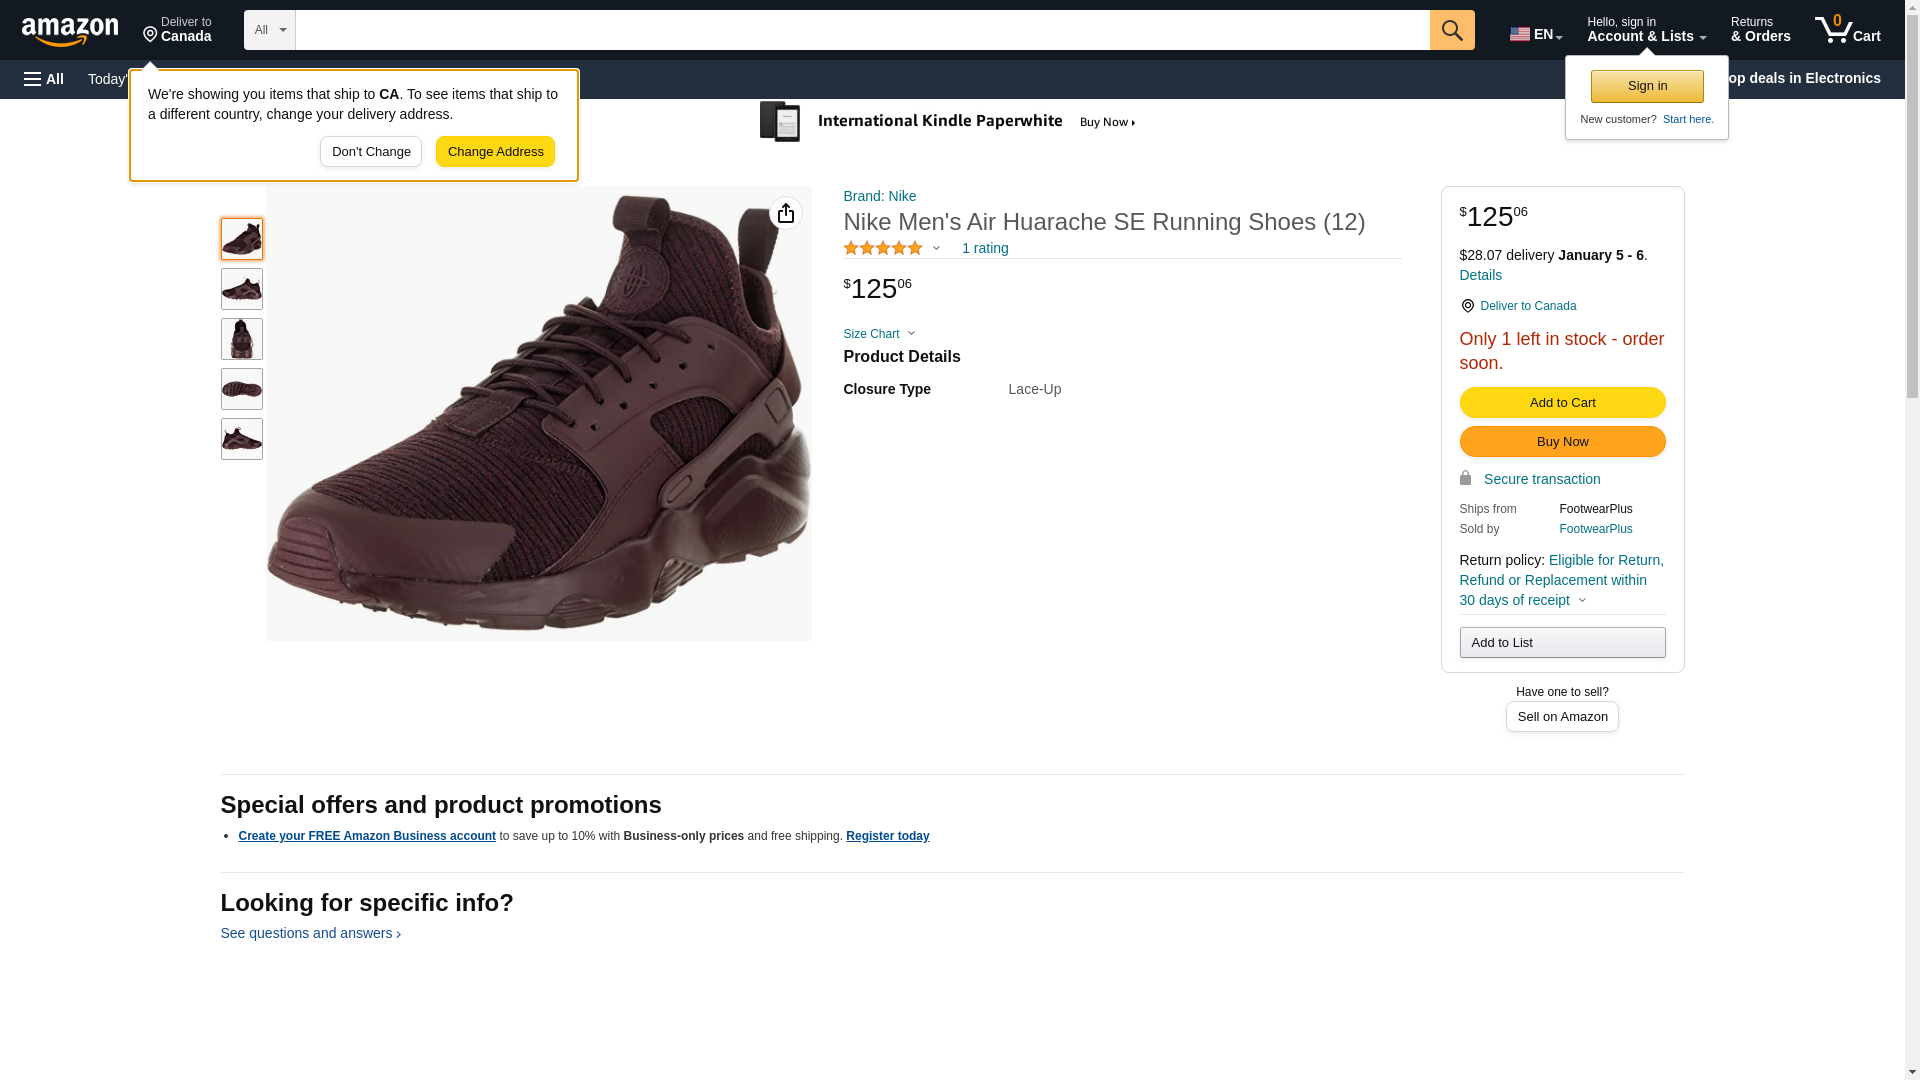
Task: Open the shopping cart
Action: coord(1847,30)
